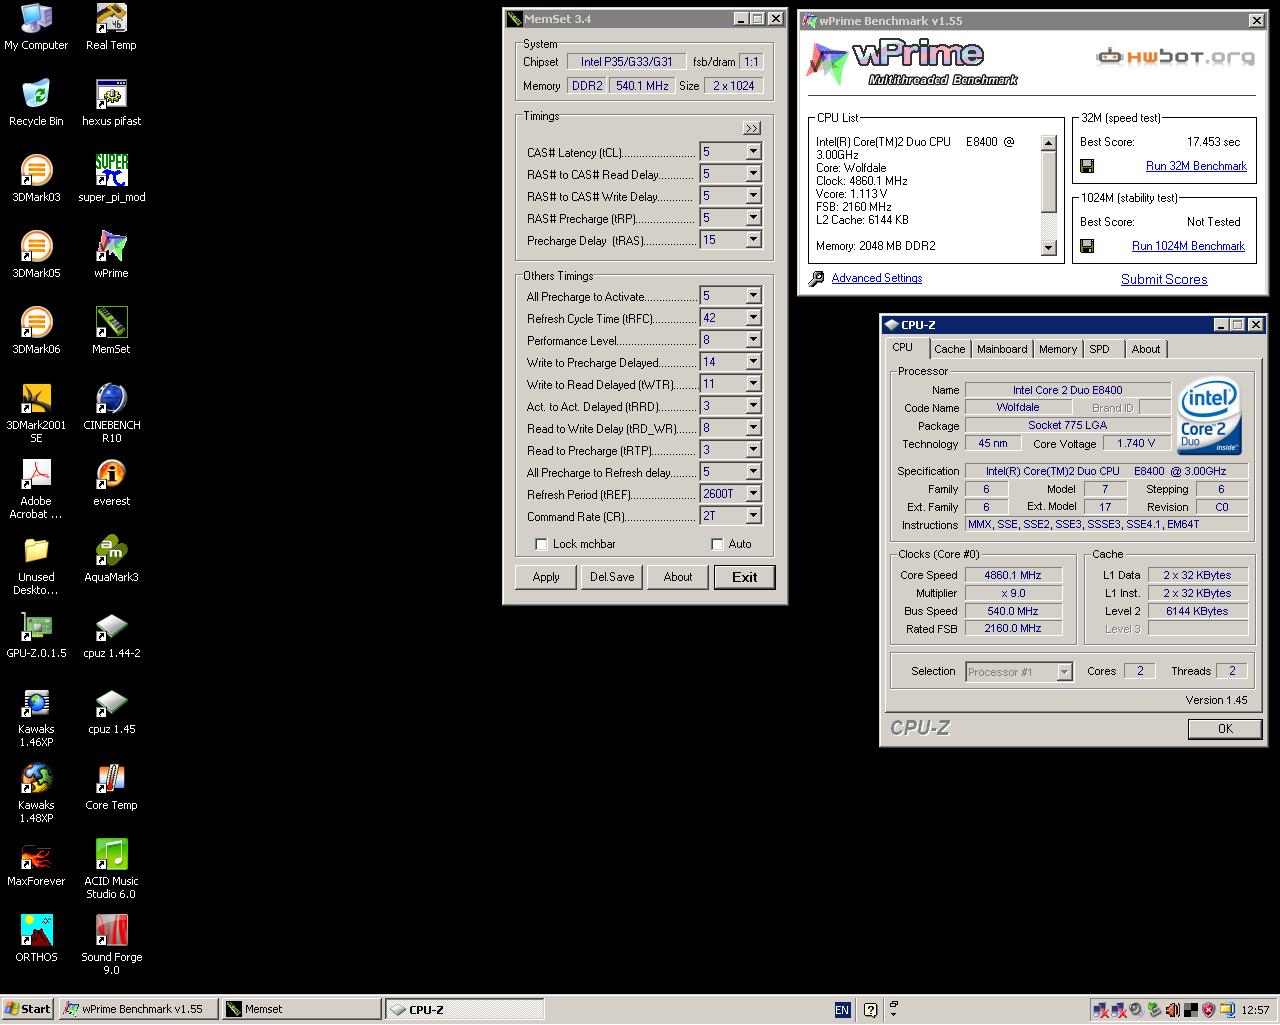Open the Precharge Delay (tRAS) dropdown
The image size is (1280, 1025).
coord(753,240)
